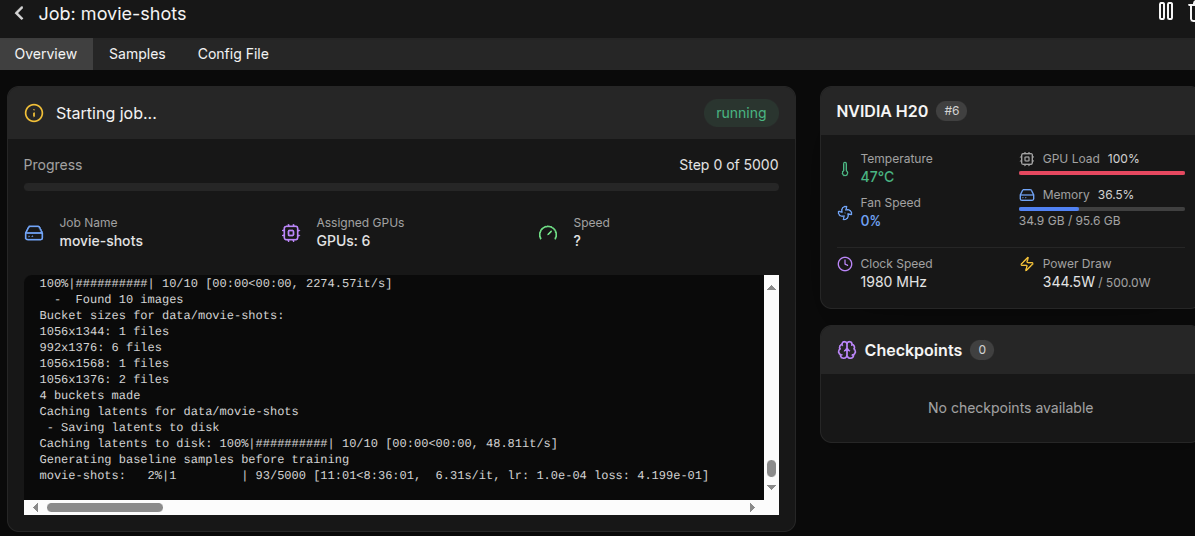The width and height of the screenshot is (1195, 536).
Task: Click the Temperature thermometer icon
Action: pos(844,169)
